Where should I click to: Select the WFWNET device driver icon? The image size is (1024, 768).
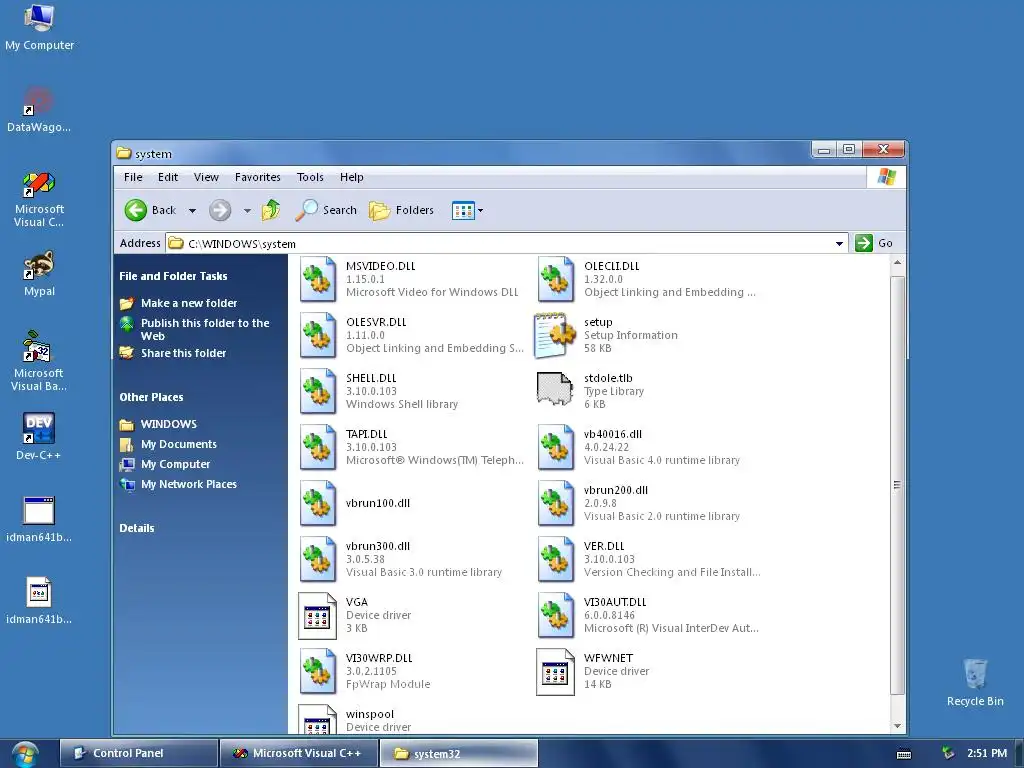pyautogui.click(x=555, y=672)
